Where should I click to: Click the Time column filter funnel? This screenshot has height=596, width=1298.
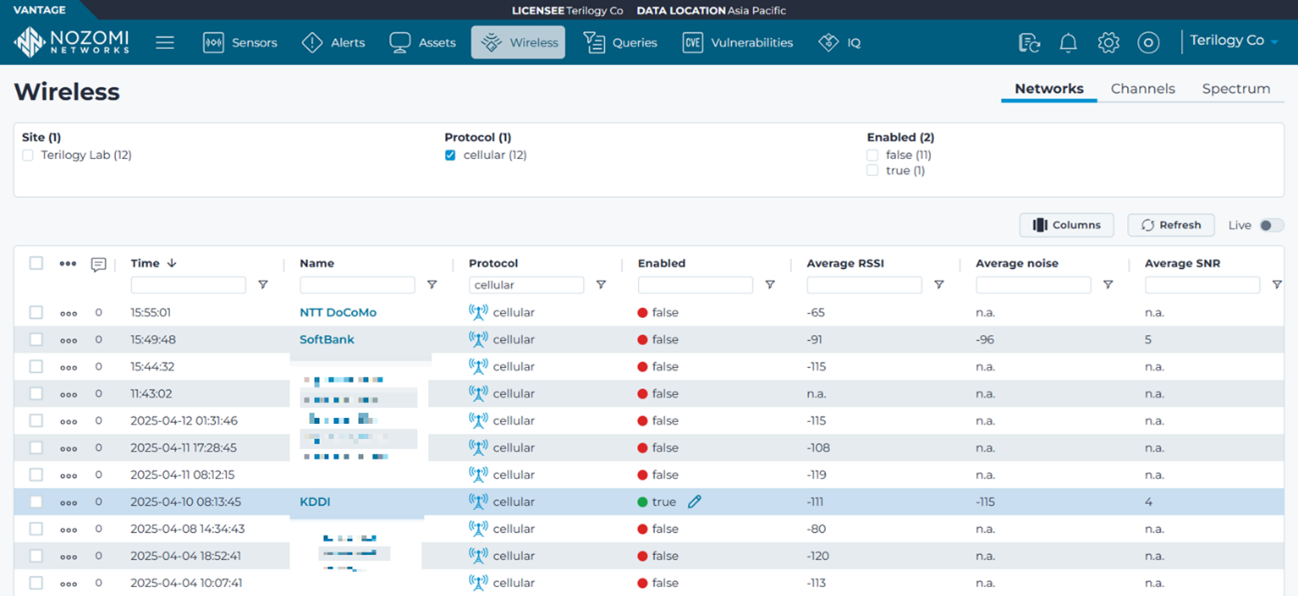pos(263,285)
